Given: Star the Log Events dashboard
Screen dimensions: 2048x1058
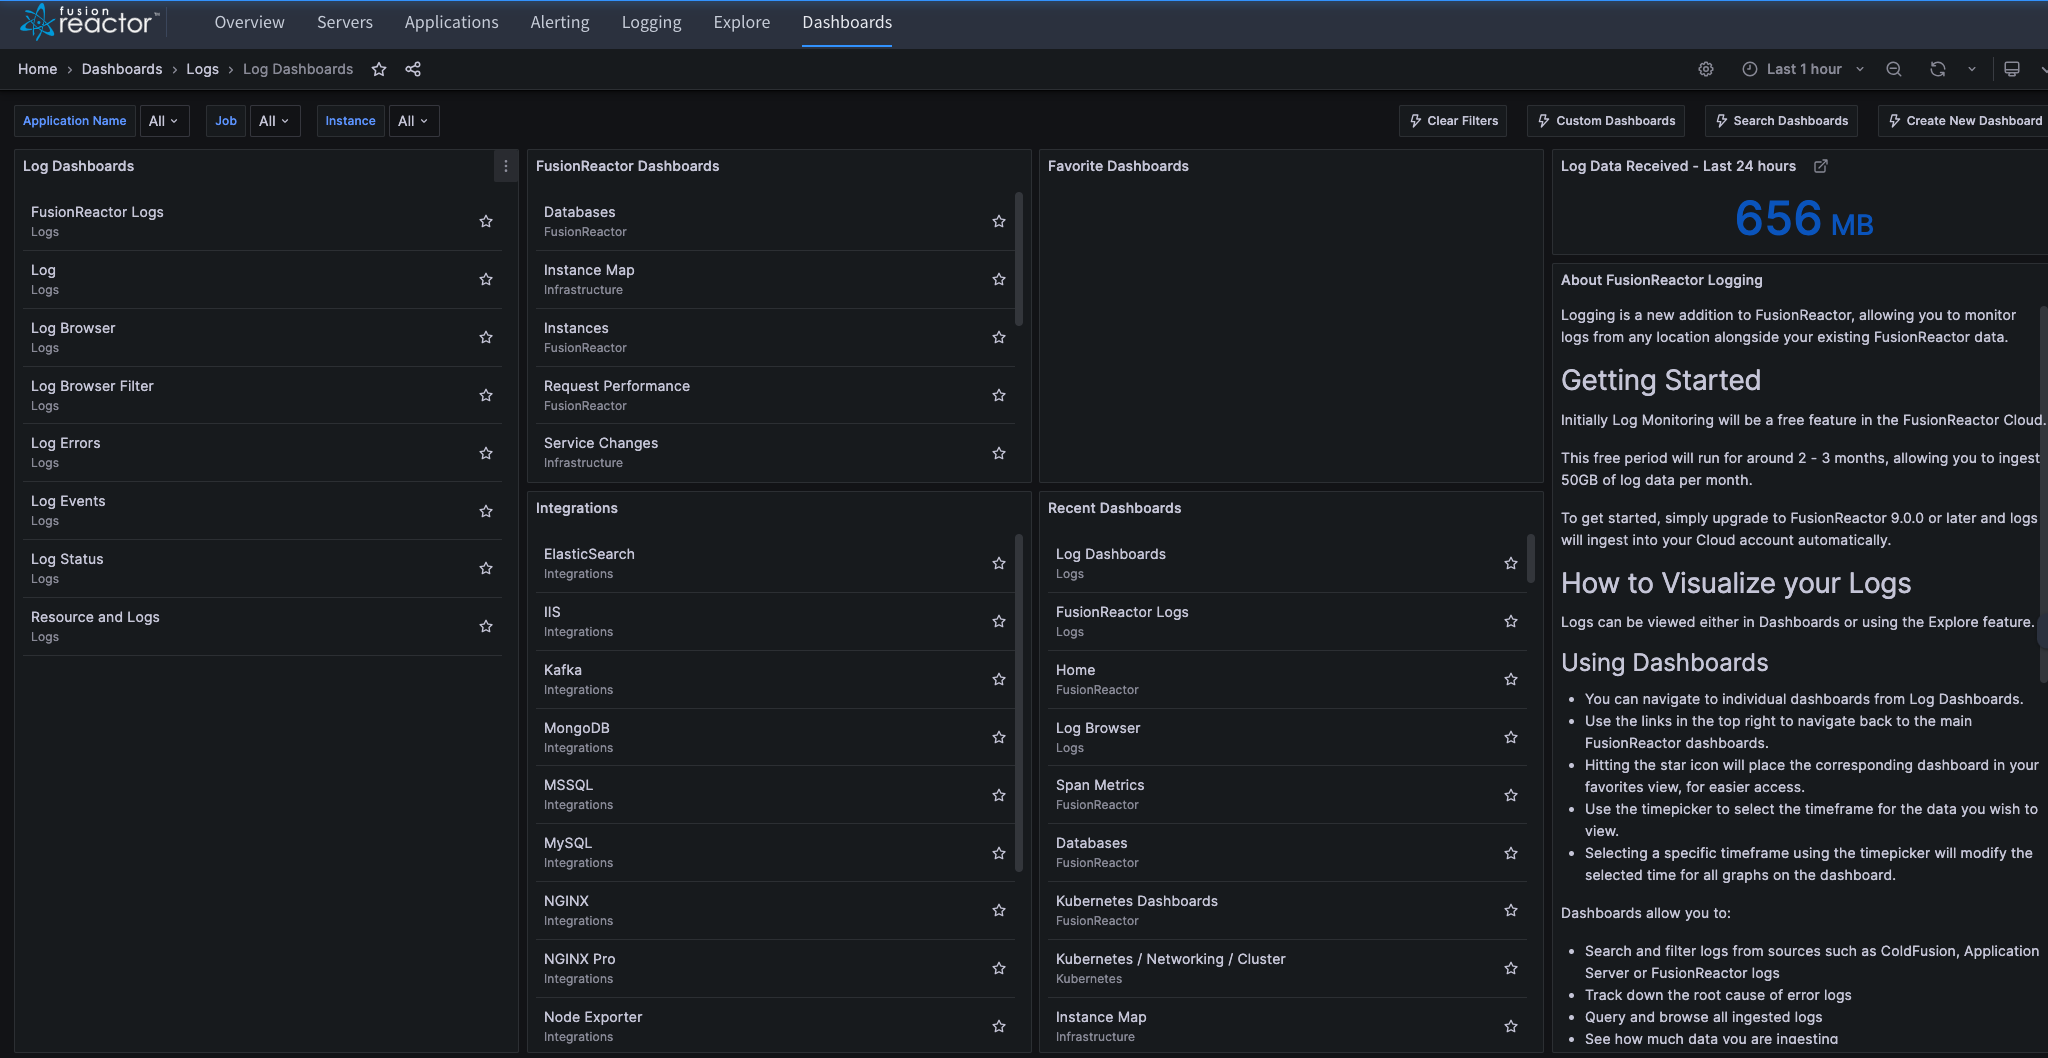Looking at the screenshot, I should coord(486,511).
